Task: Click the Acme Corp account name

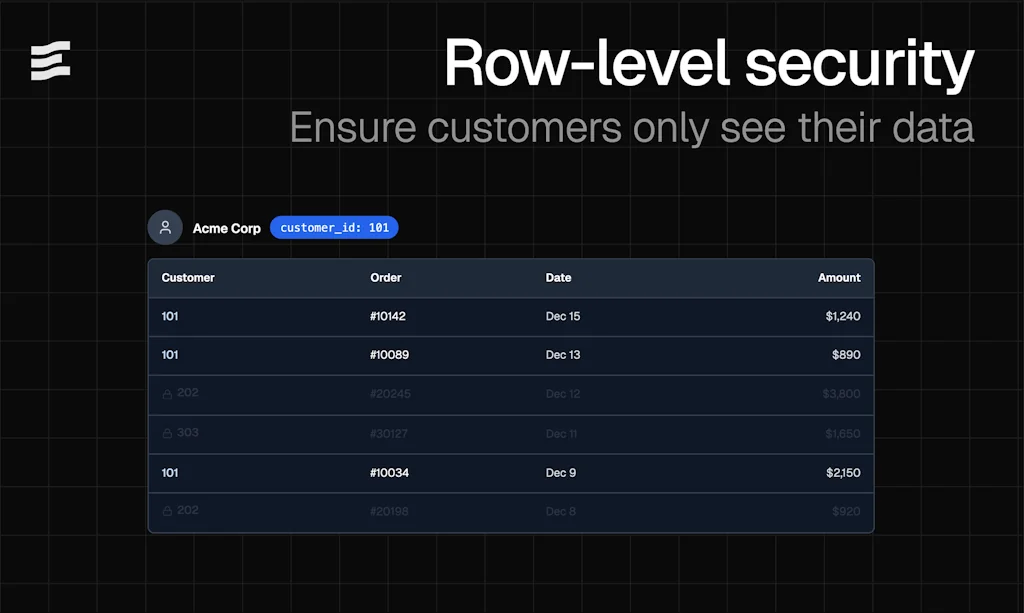Action: point(226,228)
